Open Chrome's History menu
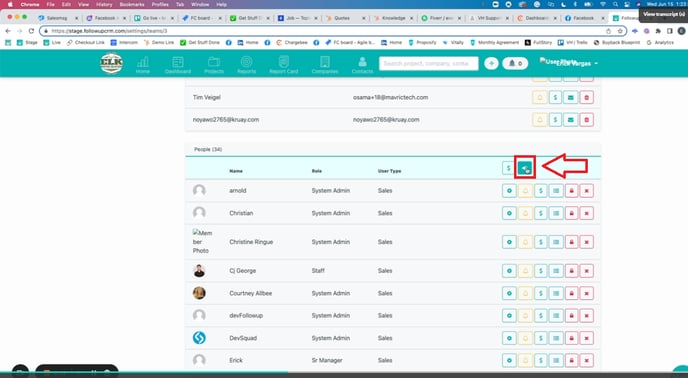 click(x=104, y=4)
